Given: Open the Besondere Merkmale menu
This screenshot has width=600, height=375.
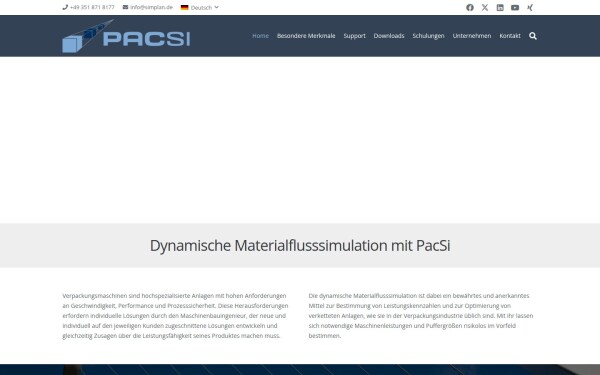Looking at the screenshot, I should (306, 36).
